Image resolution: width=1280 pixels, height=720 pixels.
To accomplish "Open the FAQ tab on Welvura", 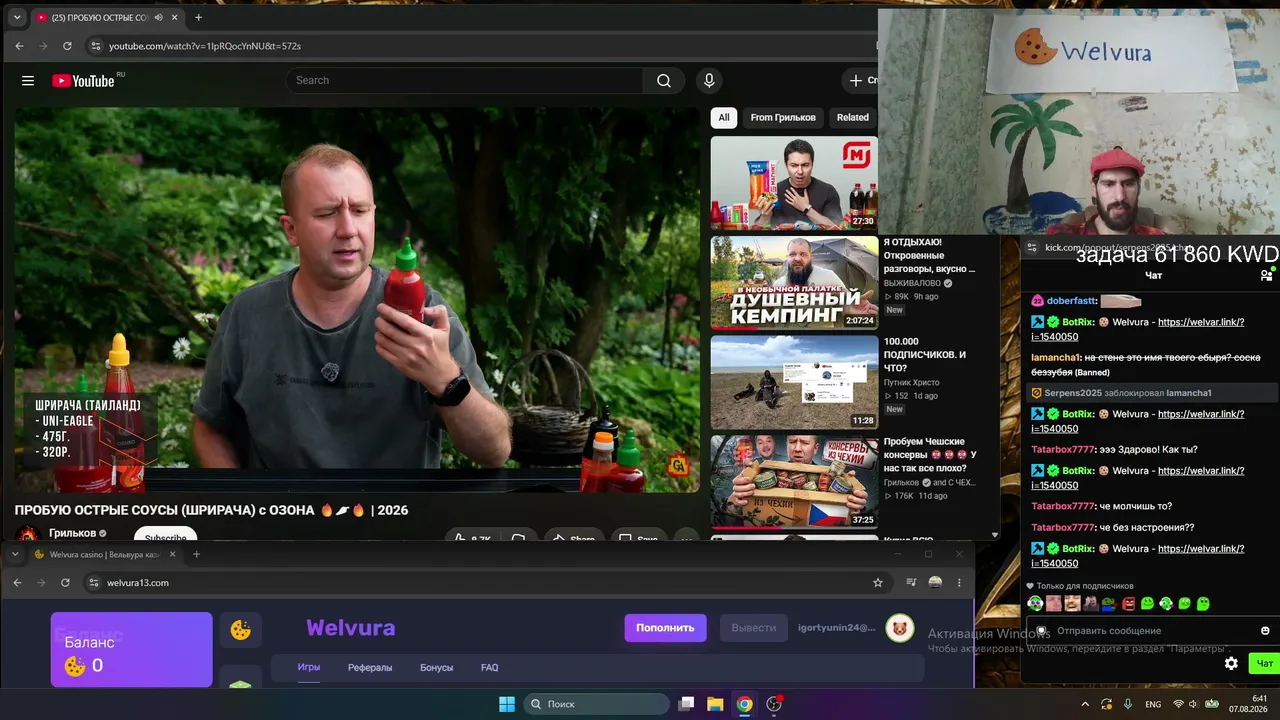I will click(490, 667).
